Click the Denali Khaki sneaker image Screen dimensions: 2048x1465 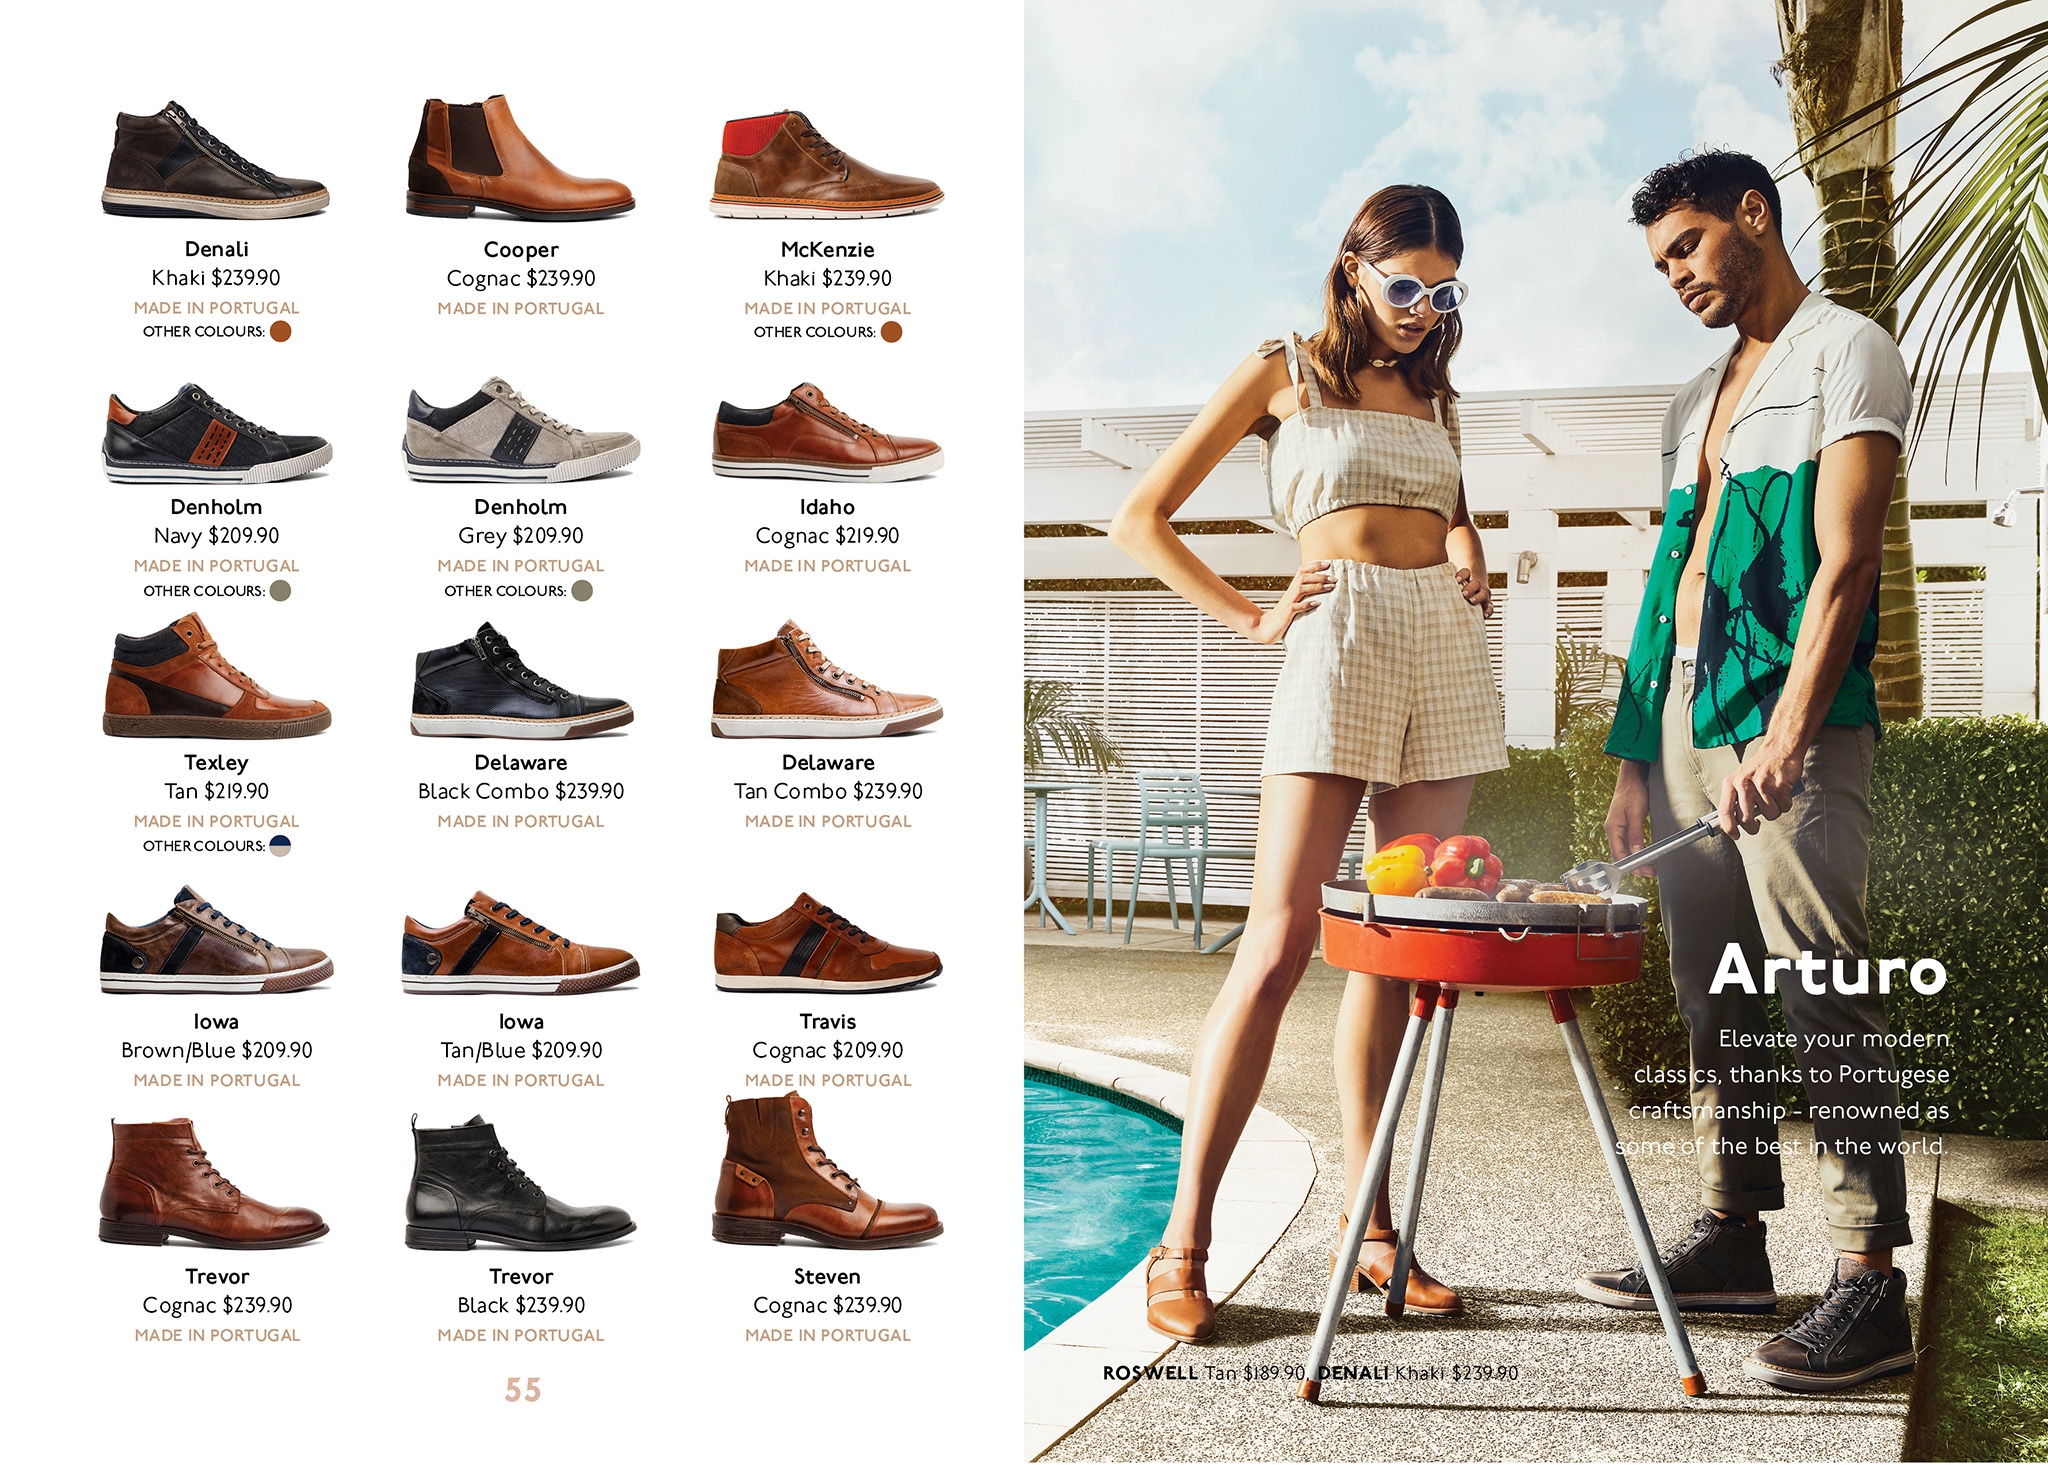click(215, 160)
